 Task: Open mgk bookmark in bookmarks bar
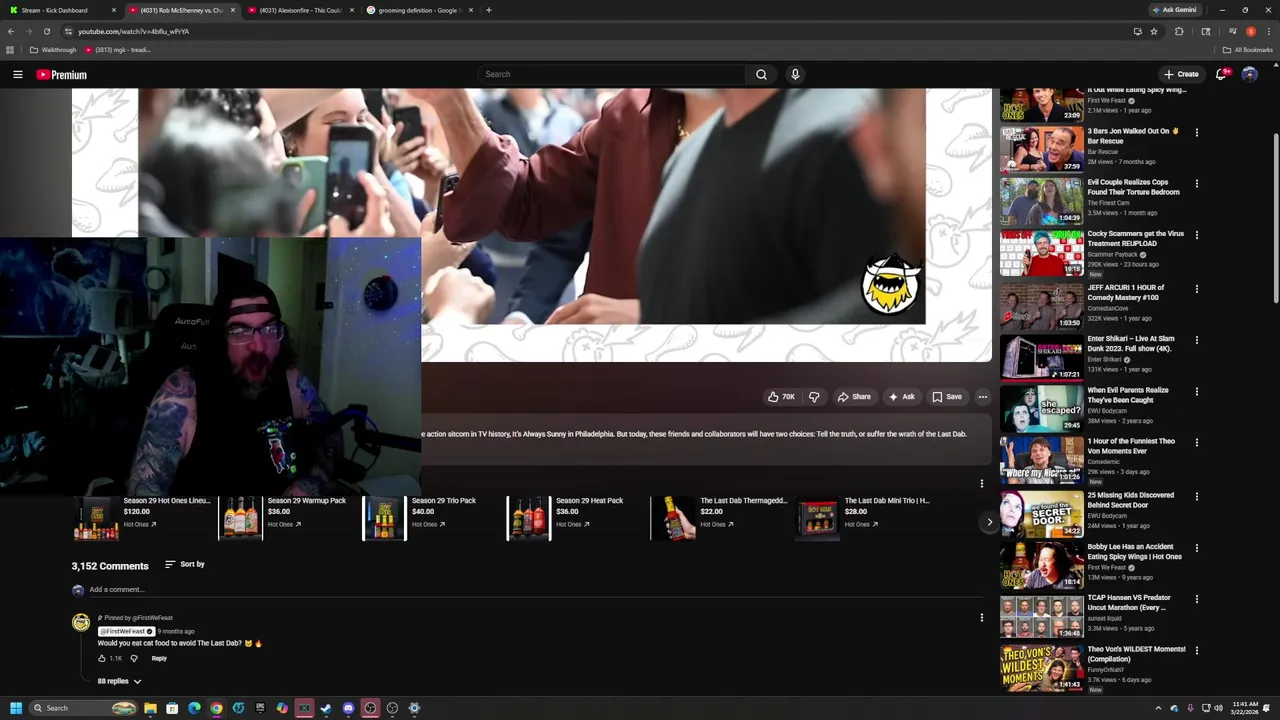pos(117,50)
